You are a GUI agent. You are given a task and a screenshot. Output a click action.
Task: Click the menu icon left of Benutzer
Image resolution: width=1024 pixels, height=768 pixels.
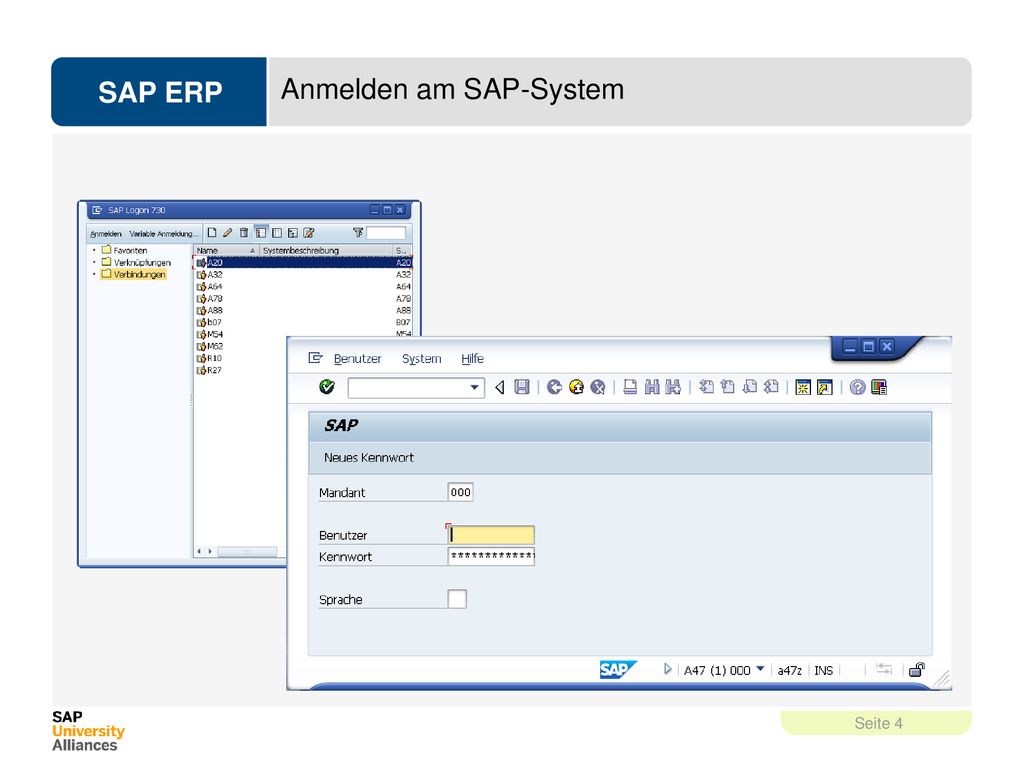(315, 358)
